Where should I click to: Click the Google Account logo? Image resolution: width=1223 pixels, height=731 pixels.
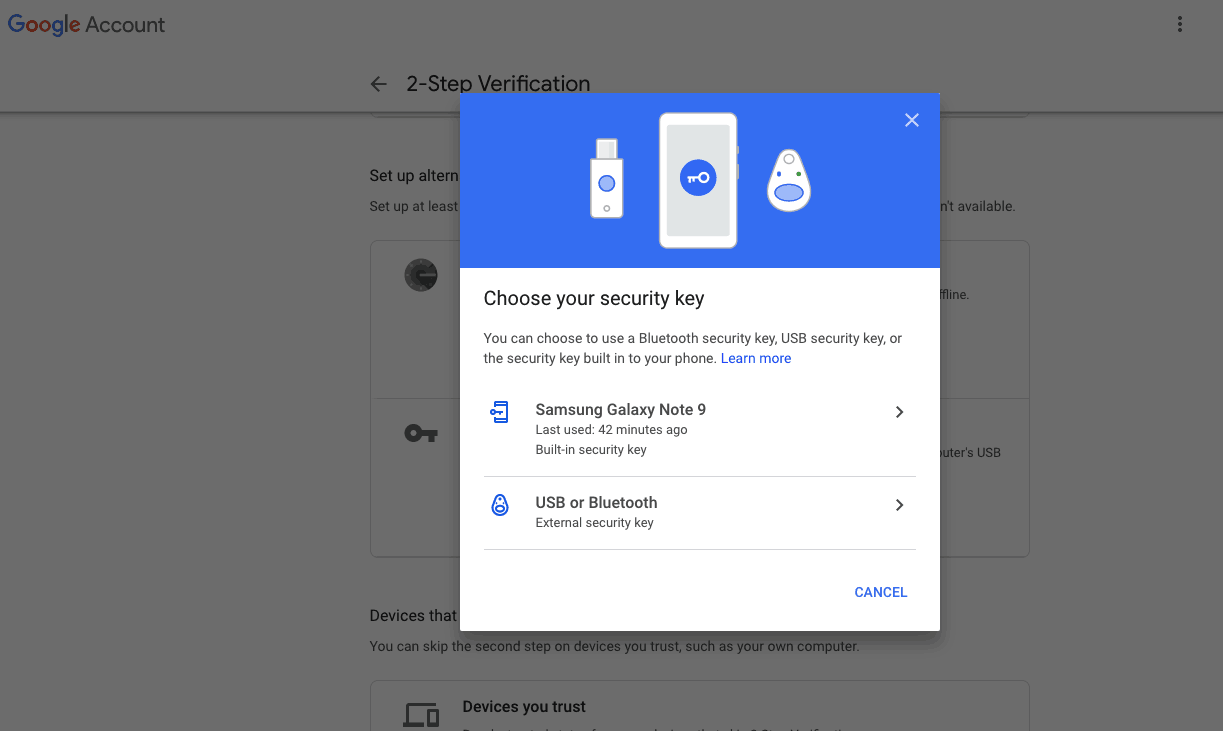pyautogui.click(x=87, y=25)
